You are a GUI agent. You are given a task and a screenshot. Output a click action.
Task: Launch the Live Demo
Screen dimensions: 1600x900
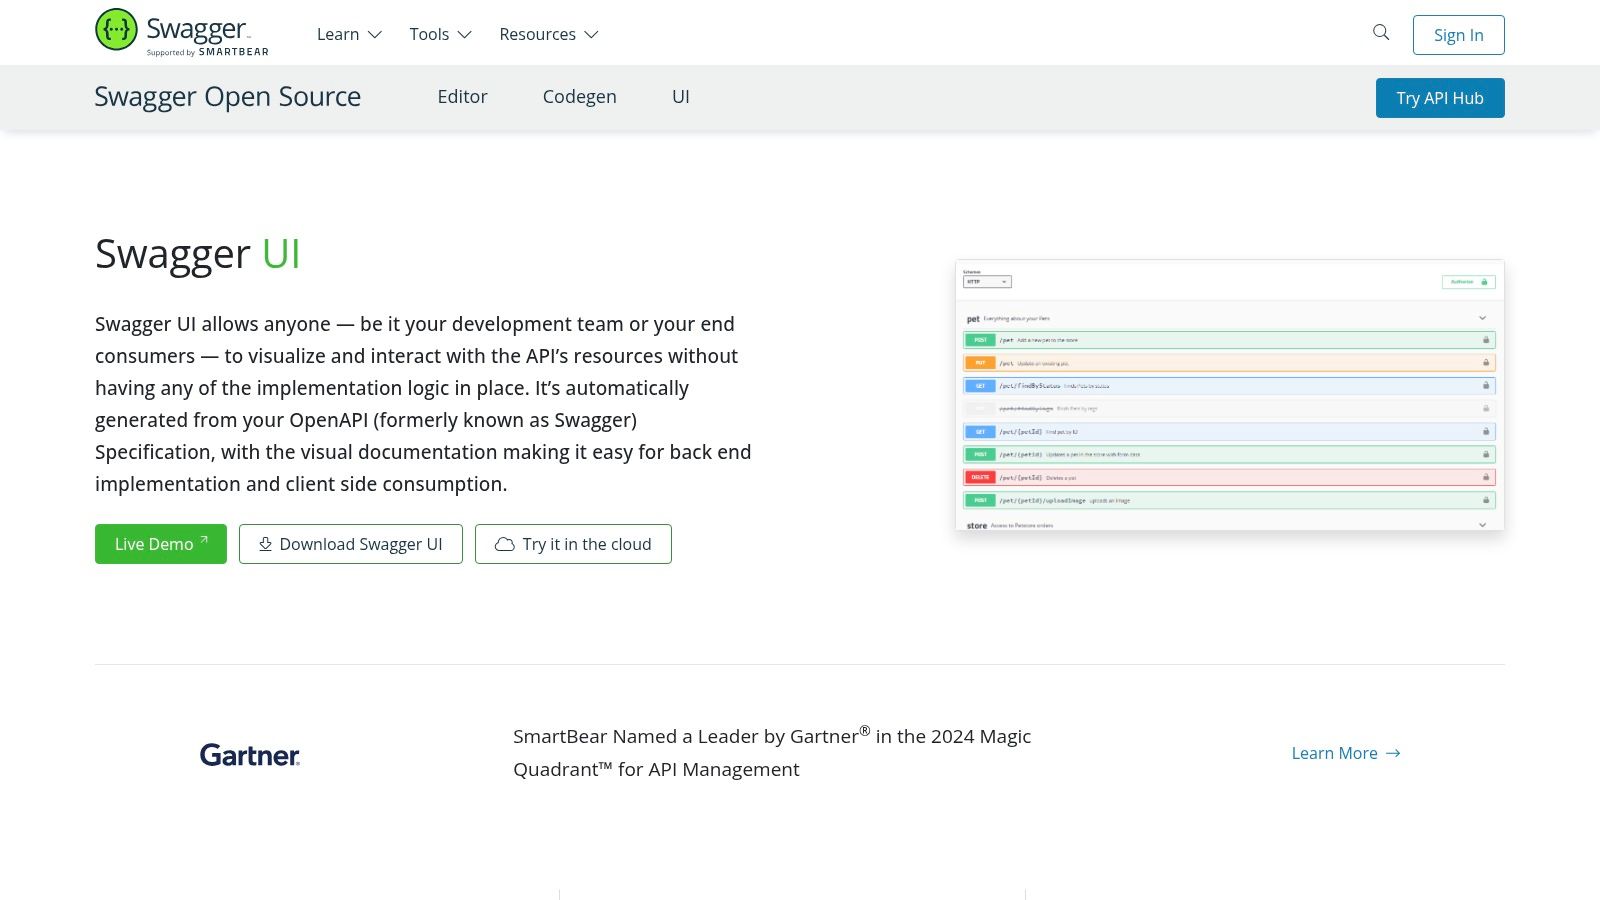(x=161, y=544)
